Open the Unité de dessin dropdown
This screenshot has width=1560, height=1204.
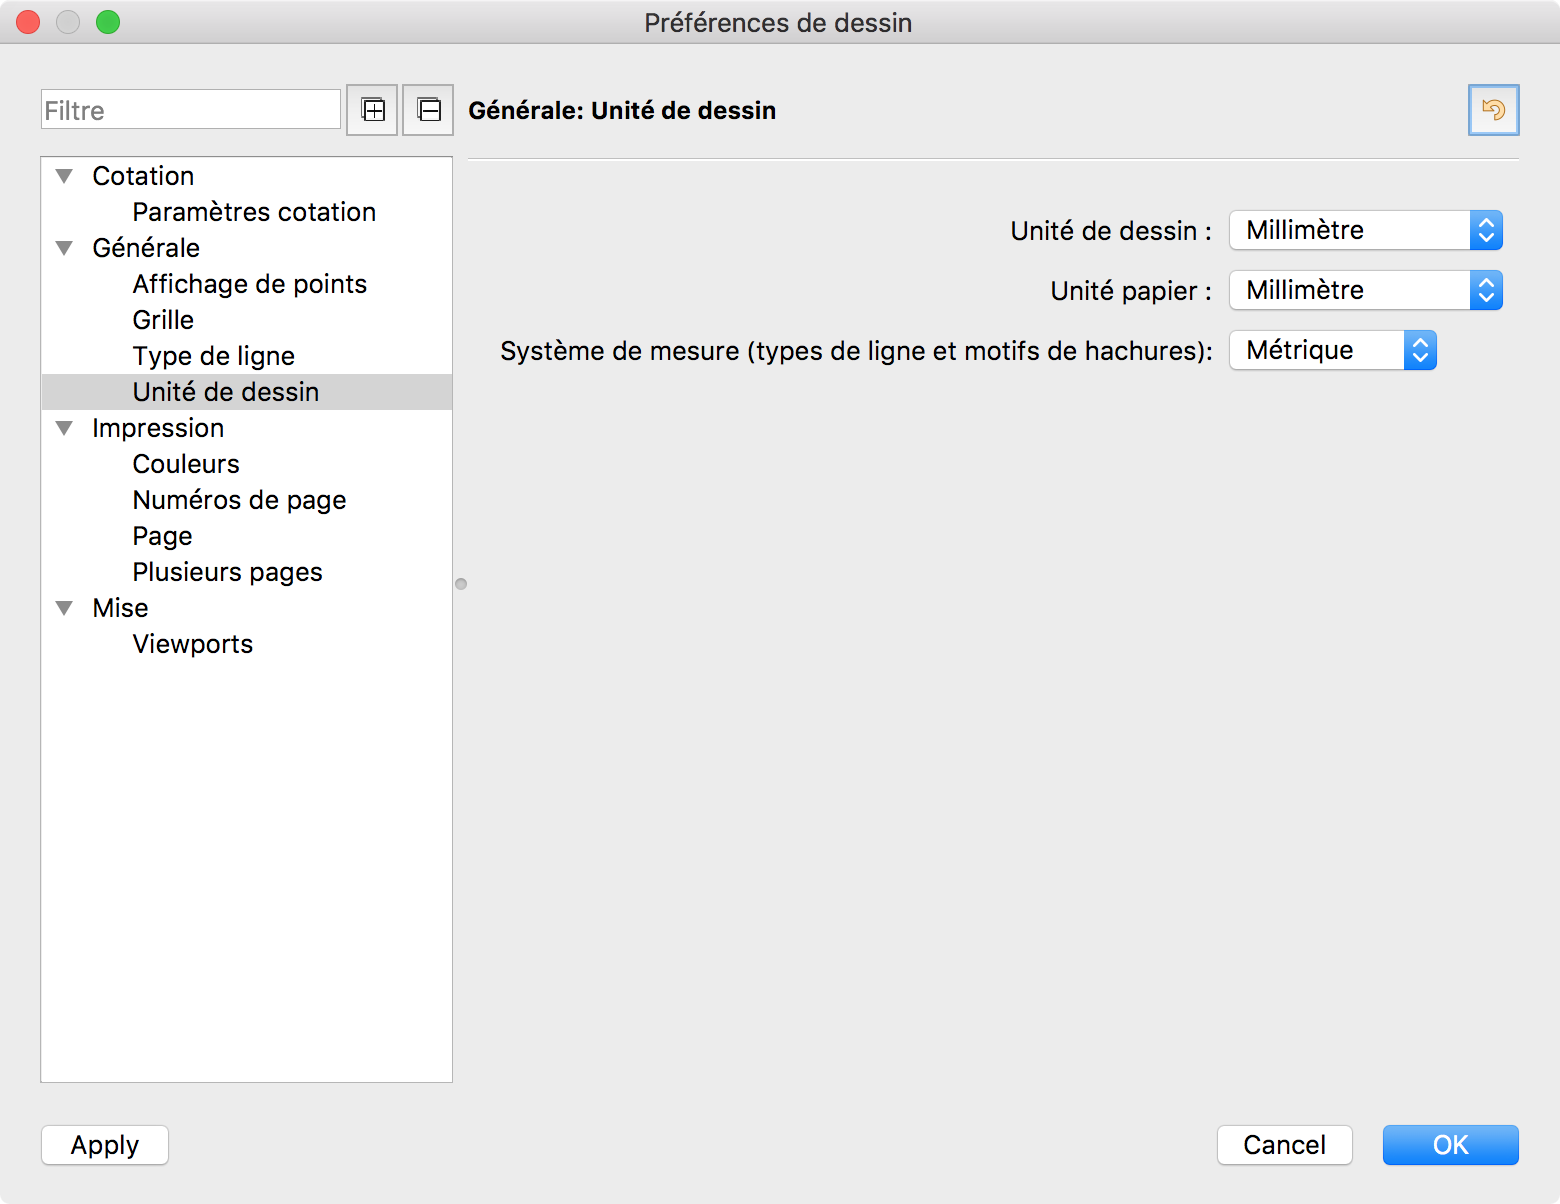tap(1365, 230)
